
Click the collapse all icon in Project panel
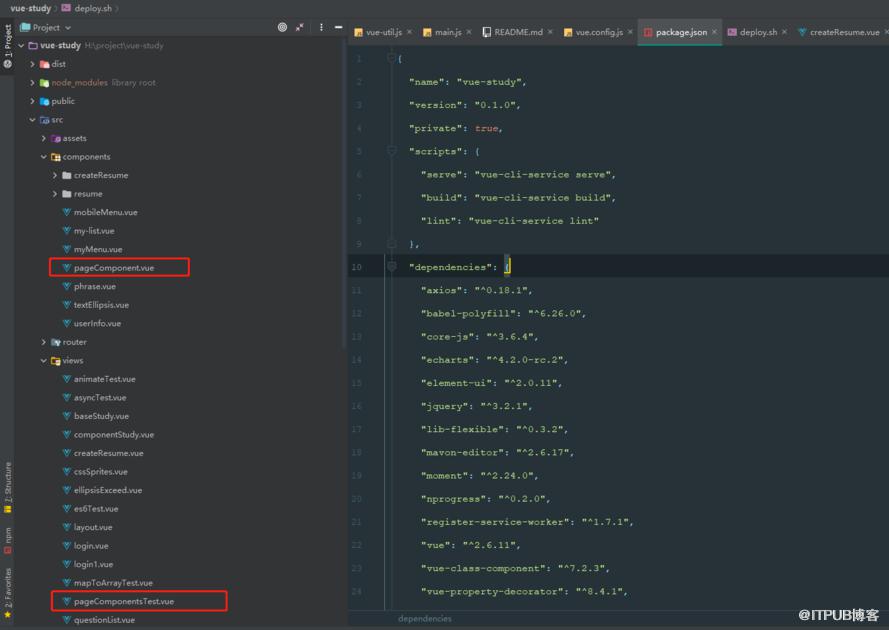click(x=300, y=27)
